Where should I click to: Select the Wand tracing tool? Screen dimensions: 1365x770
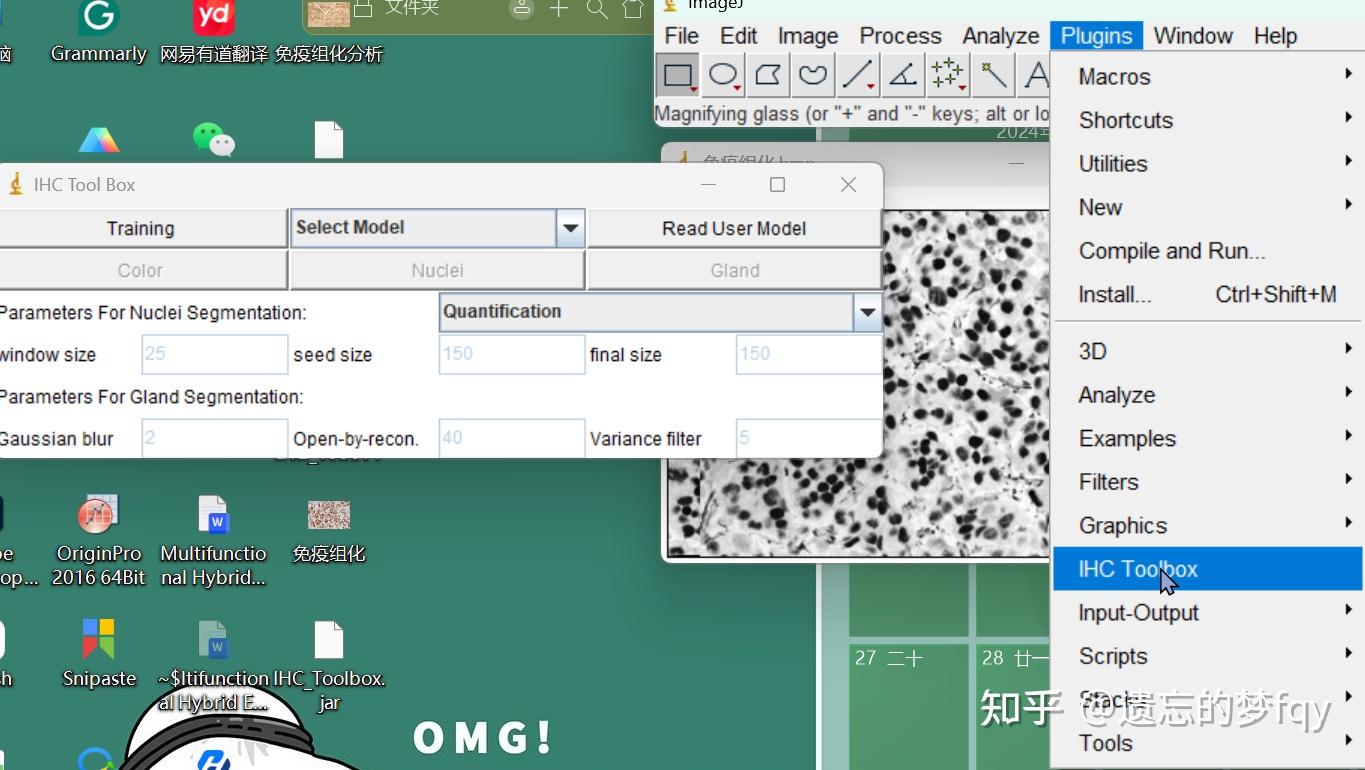(992, 75)
